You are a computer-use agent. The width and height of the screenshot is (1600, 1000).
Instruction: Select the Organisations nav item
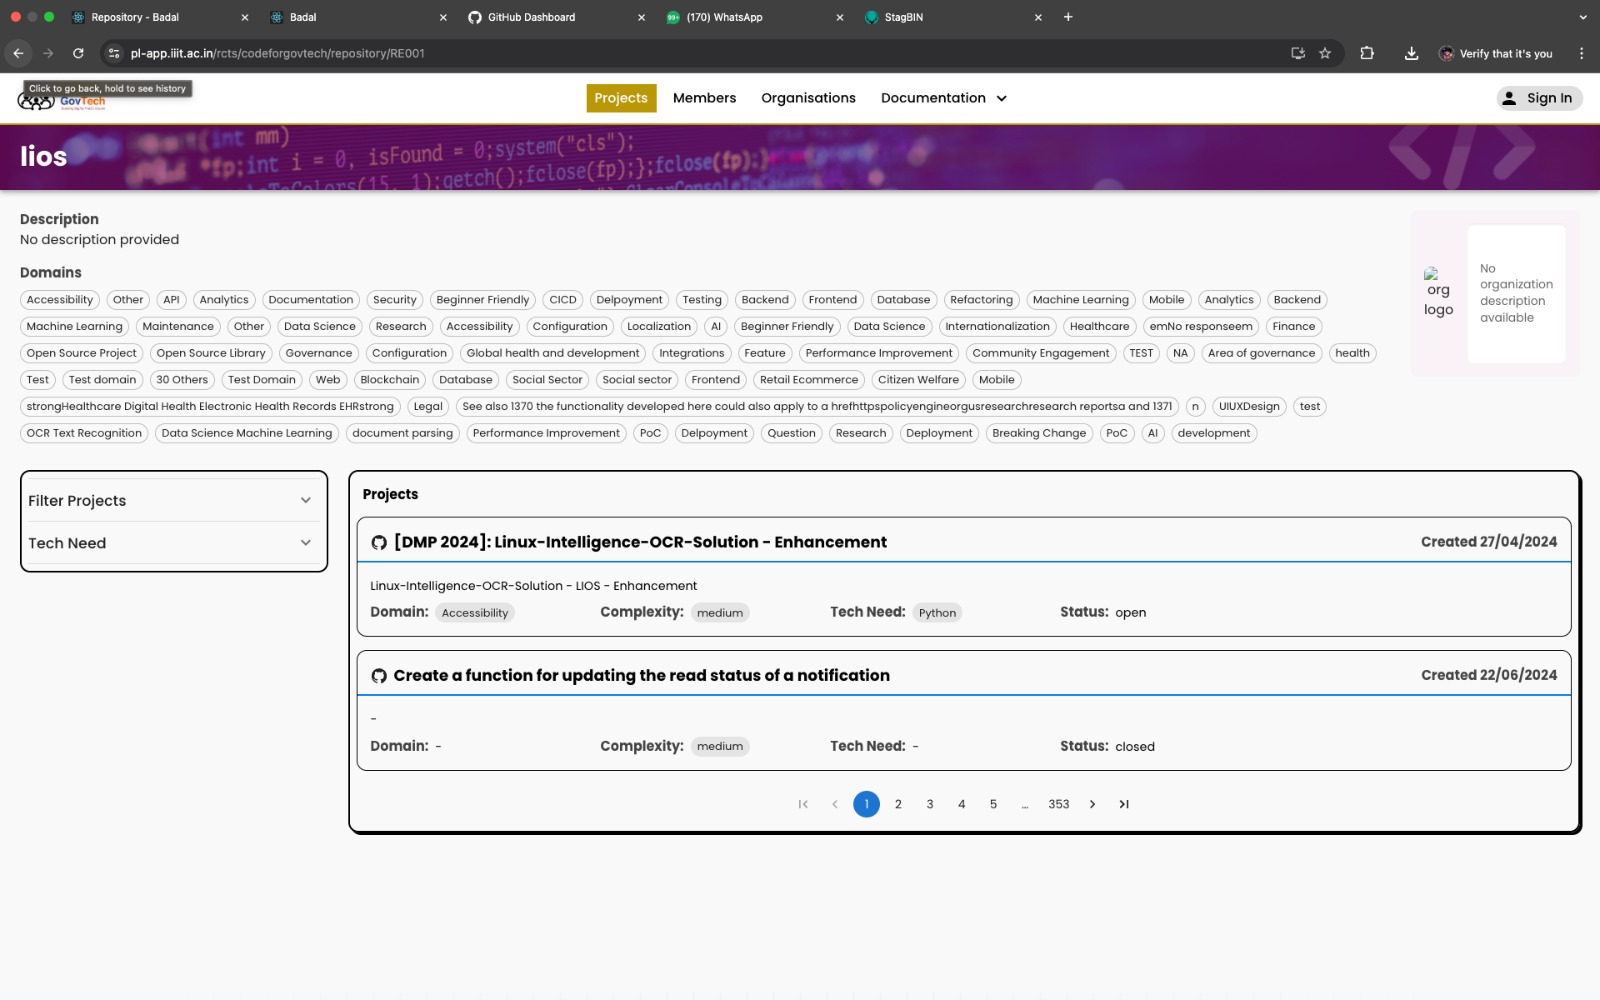[808, 98]
